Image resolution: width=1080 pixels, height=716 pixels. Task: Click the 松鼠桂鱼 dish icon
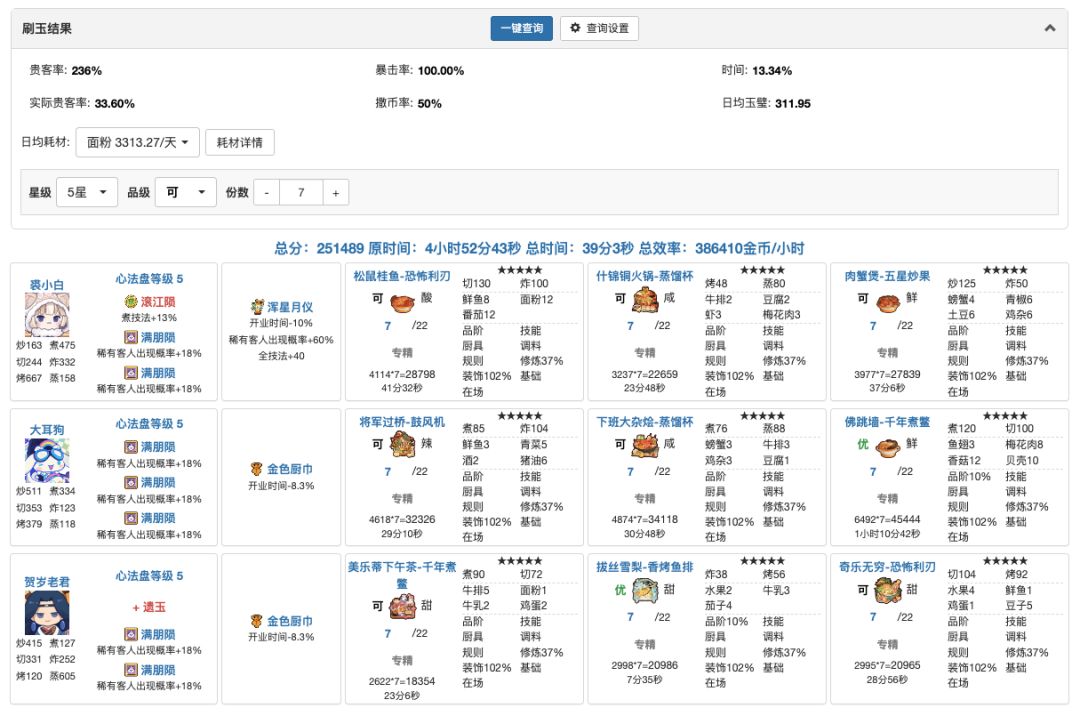coord(402,302)
